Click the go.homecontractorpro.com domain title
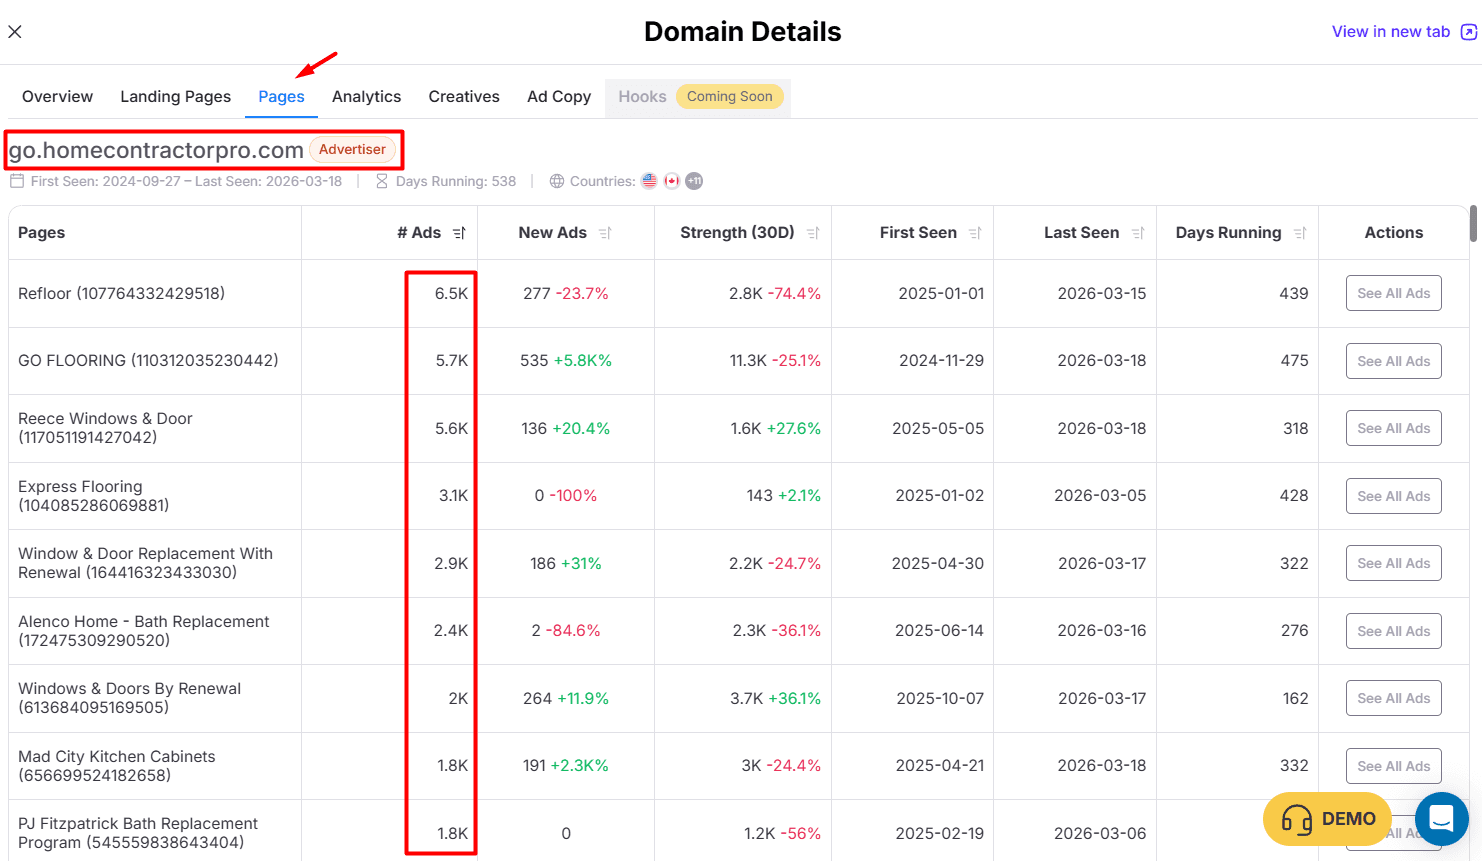Screen dimensions: 1482x861 156,150
